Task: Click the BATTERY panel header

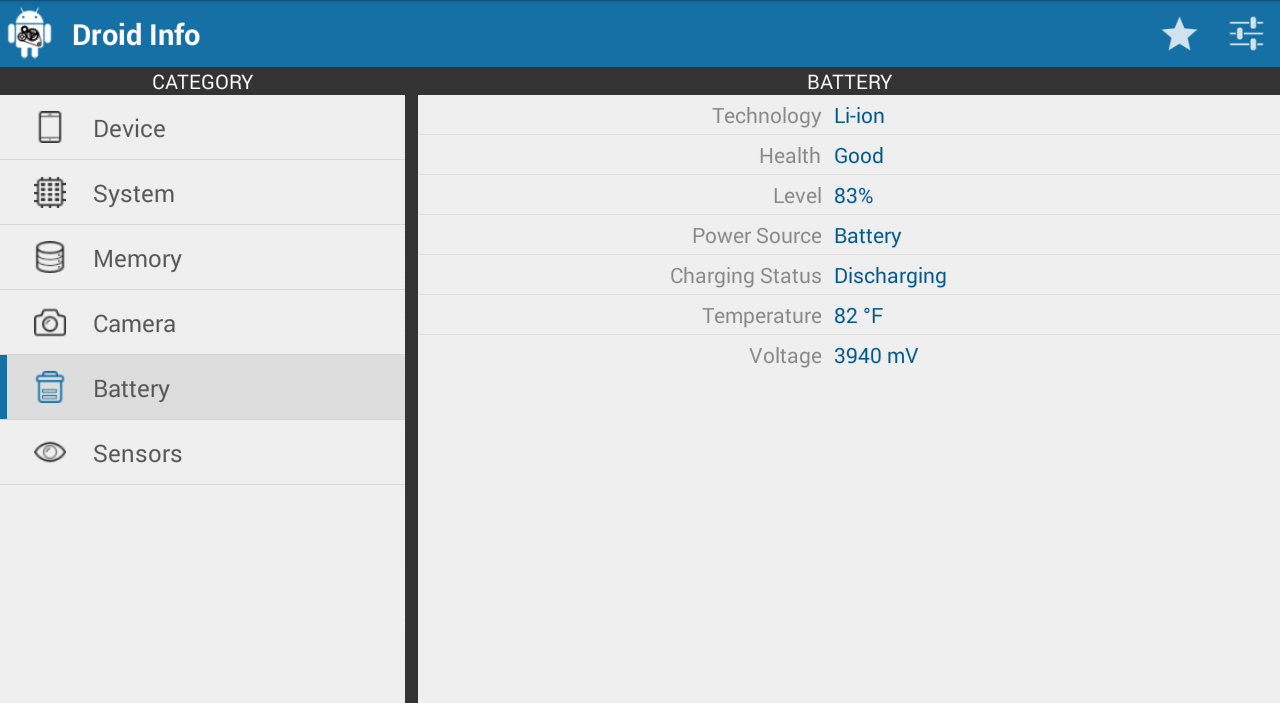Action: pos(848,81)
